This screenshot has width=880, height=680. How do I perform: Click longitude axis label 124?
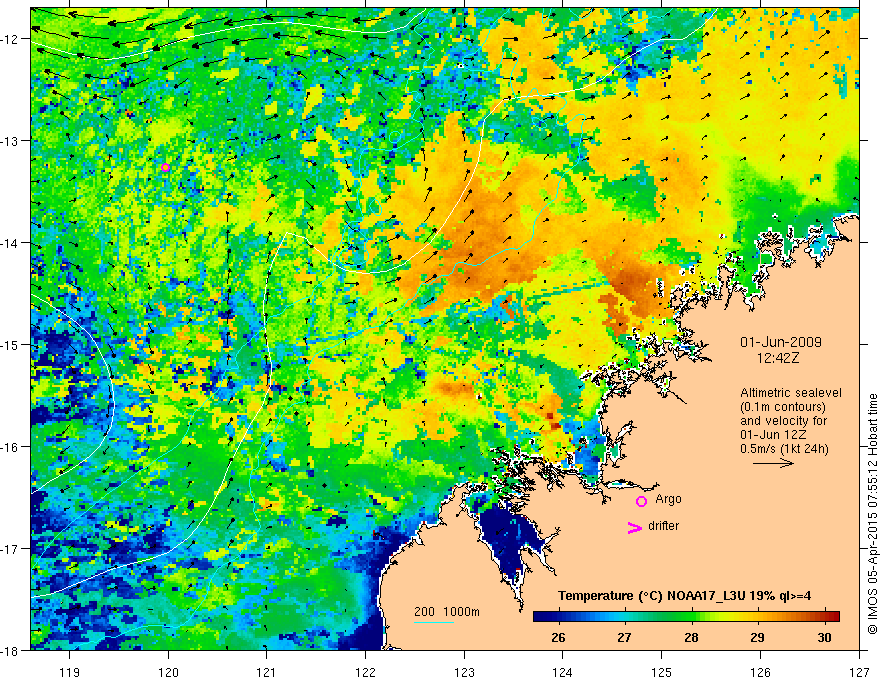click(563, 672)
